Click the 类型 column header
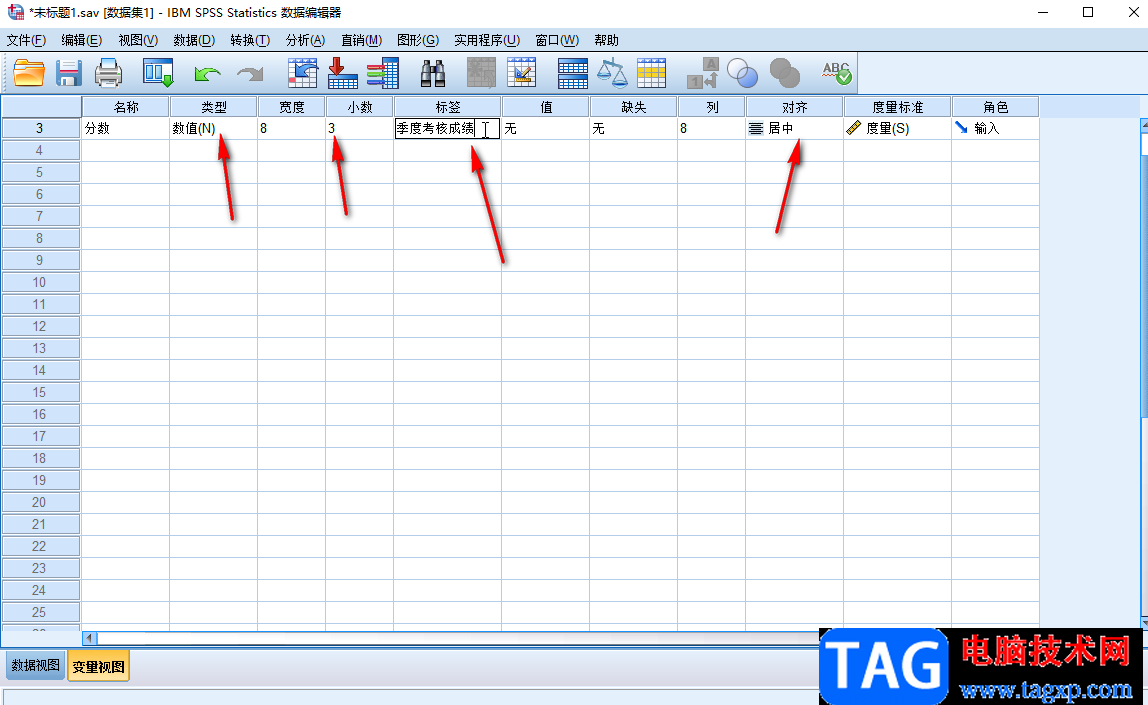Screen dimensions: 1148x705 coord(214,107)
